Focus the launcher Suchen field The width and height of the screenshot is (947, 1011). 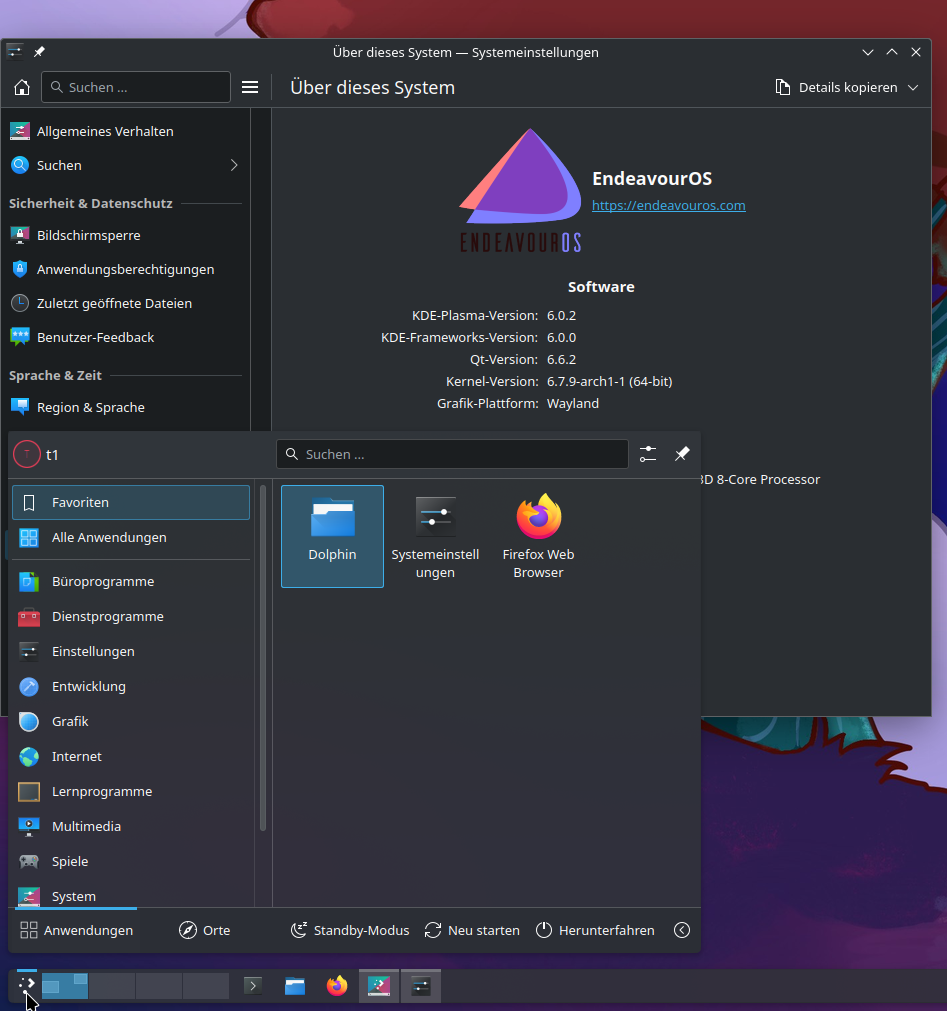(x=453, y=454)
